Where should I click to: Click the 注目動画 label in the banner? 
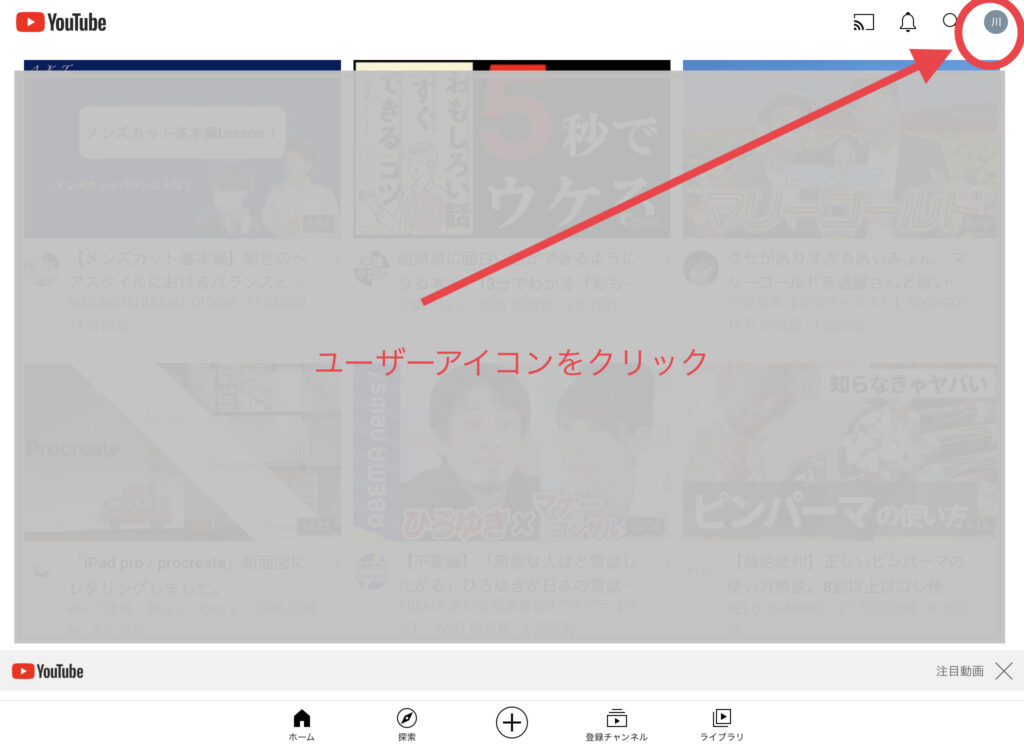point(959,671)
